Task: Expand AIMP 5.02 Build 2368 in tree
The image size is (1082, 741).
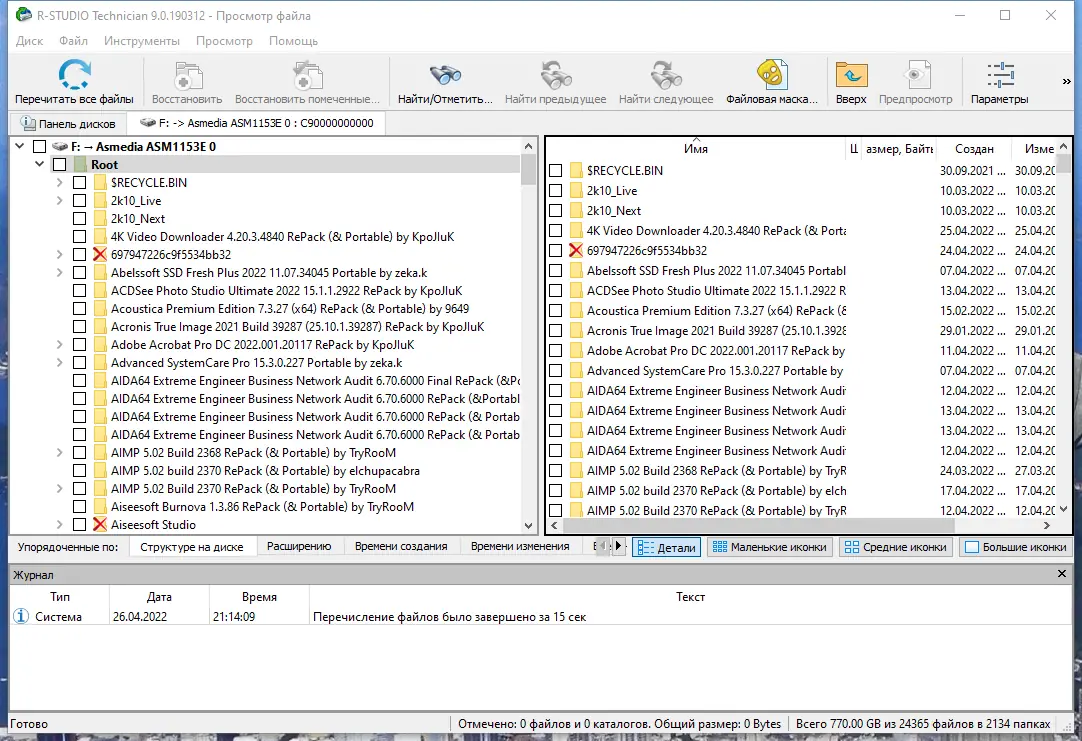Action: [x=59, y=453]
